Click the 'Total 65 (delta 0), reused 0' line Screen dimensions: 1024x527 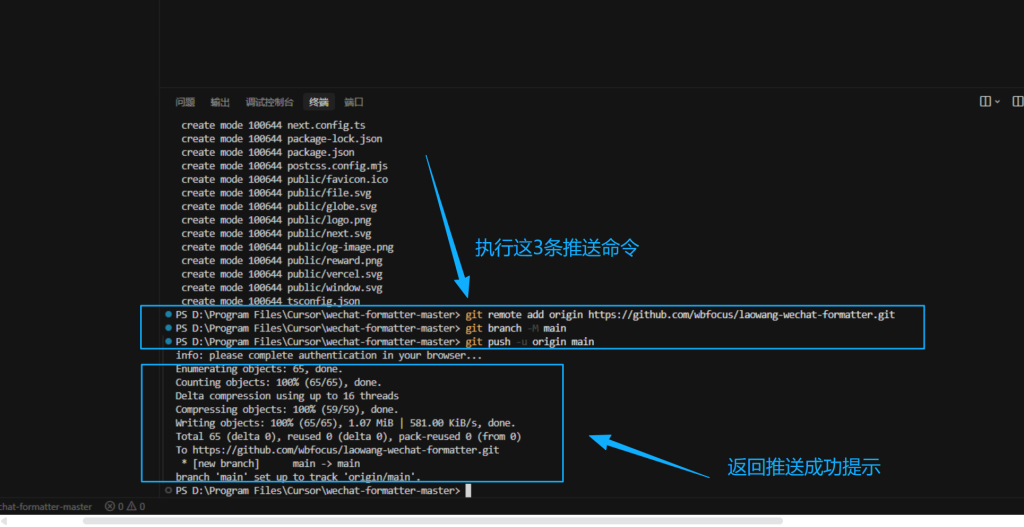[348, 436]
